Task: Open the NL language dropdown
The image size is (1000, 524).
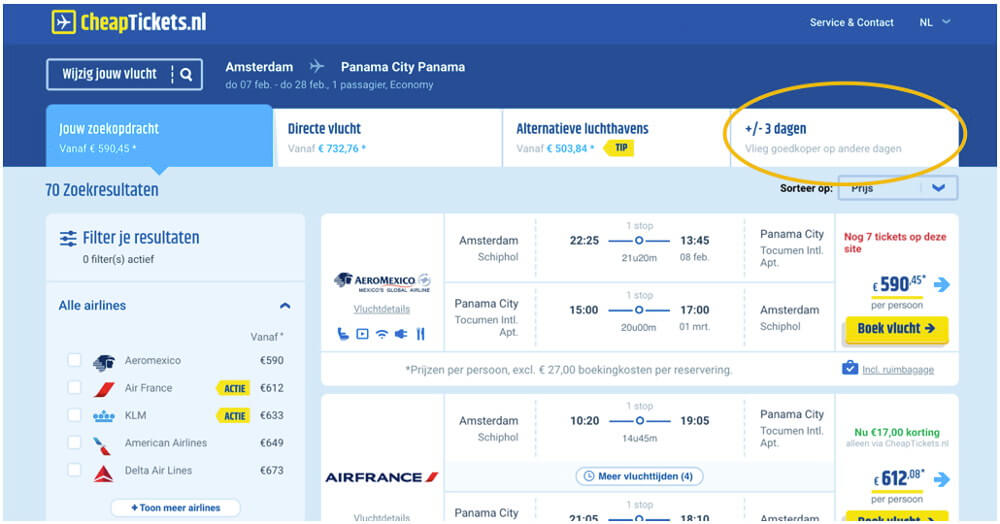Action: pos(934,22)
